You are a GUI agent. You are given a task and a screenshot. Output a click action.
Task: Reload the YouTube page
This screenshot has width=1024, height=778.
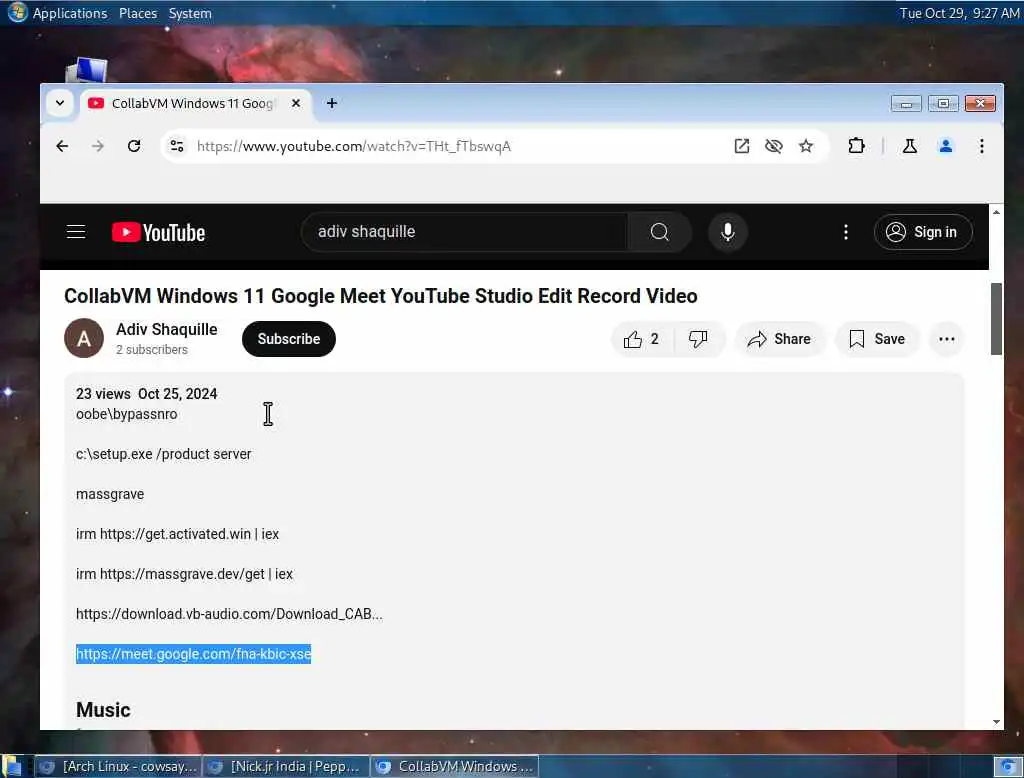click(134, 146)
